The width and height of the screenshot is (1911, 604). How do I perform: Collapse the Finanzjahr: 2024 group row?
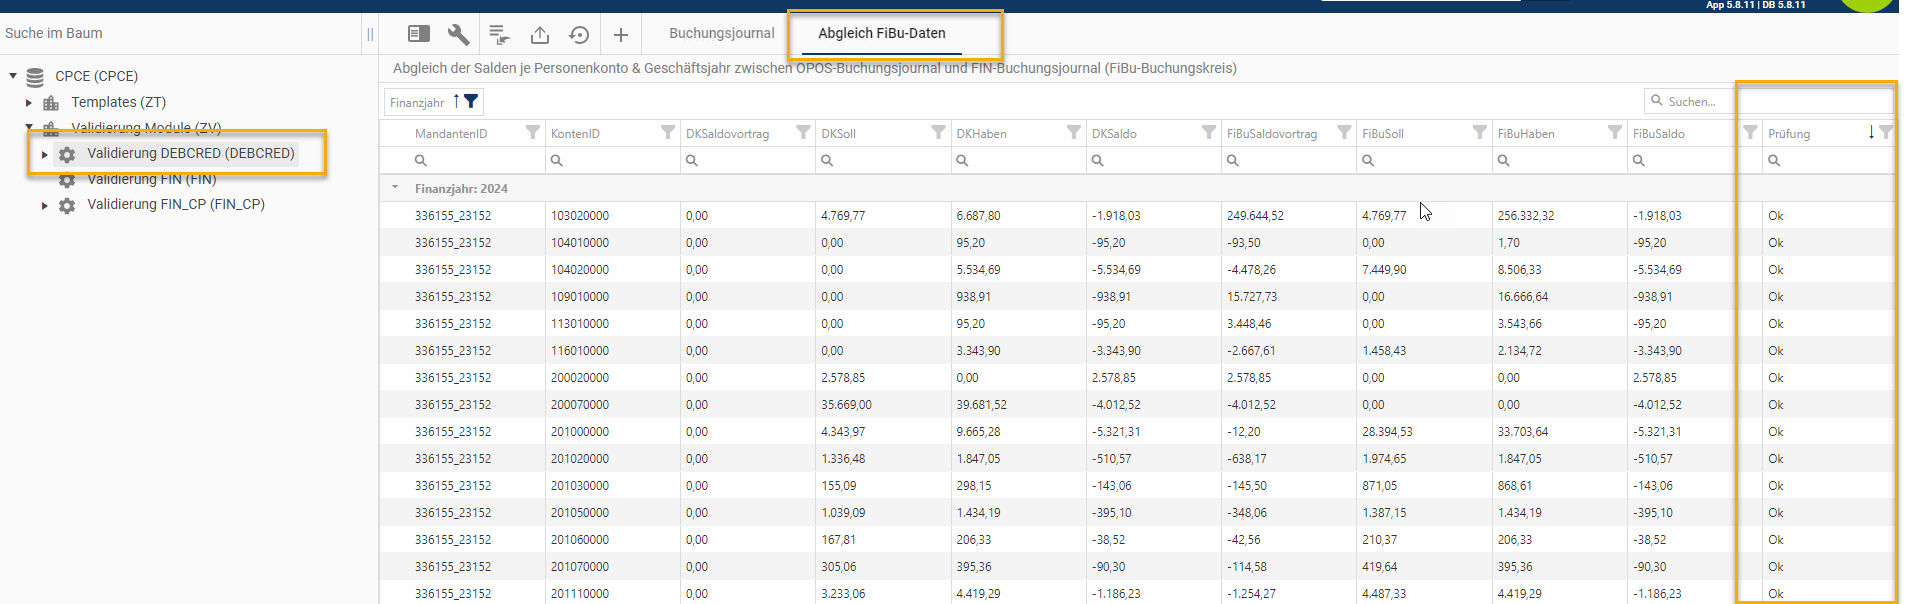[x=395, y=188]
